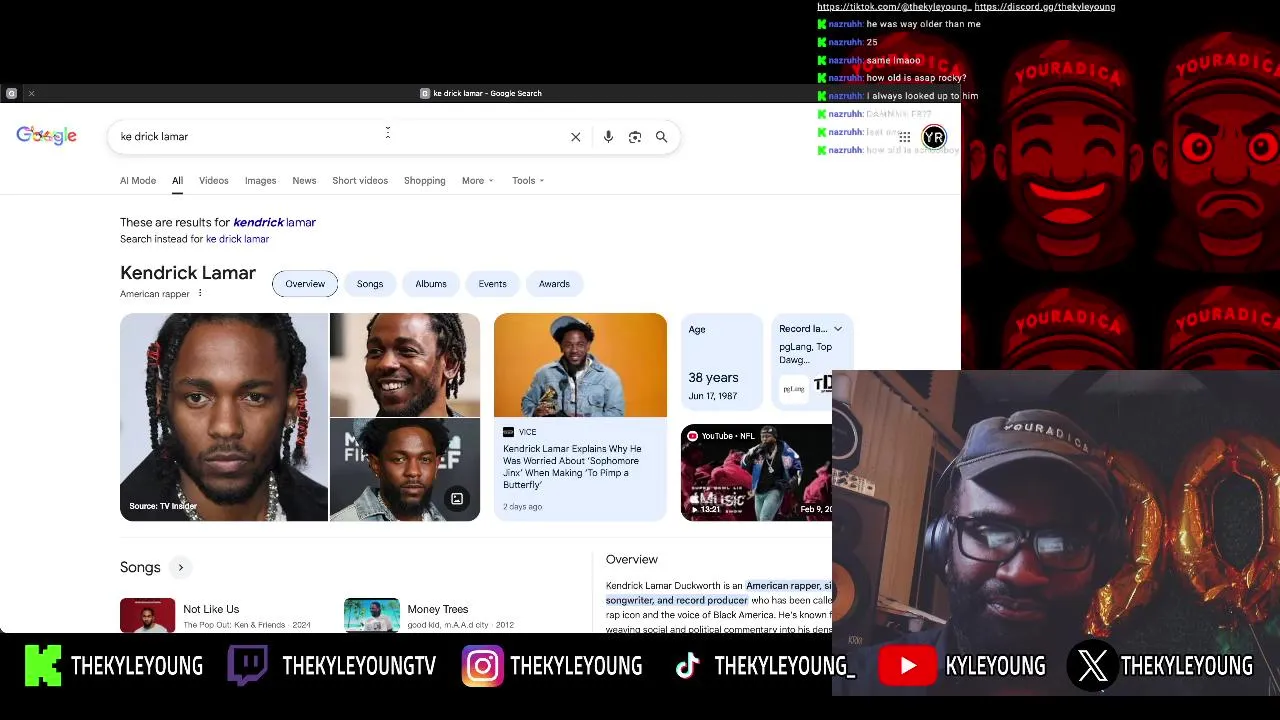
Task: Click the magnifying glass search icon
Action: pos(661,137)
